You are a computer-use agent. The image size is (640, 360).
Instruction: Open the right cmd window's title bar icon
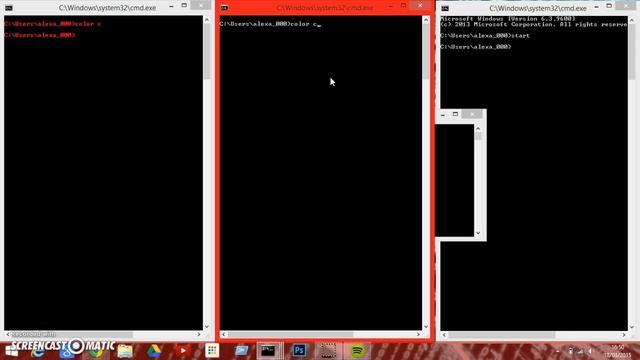click(x=445, y=8)
